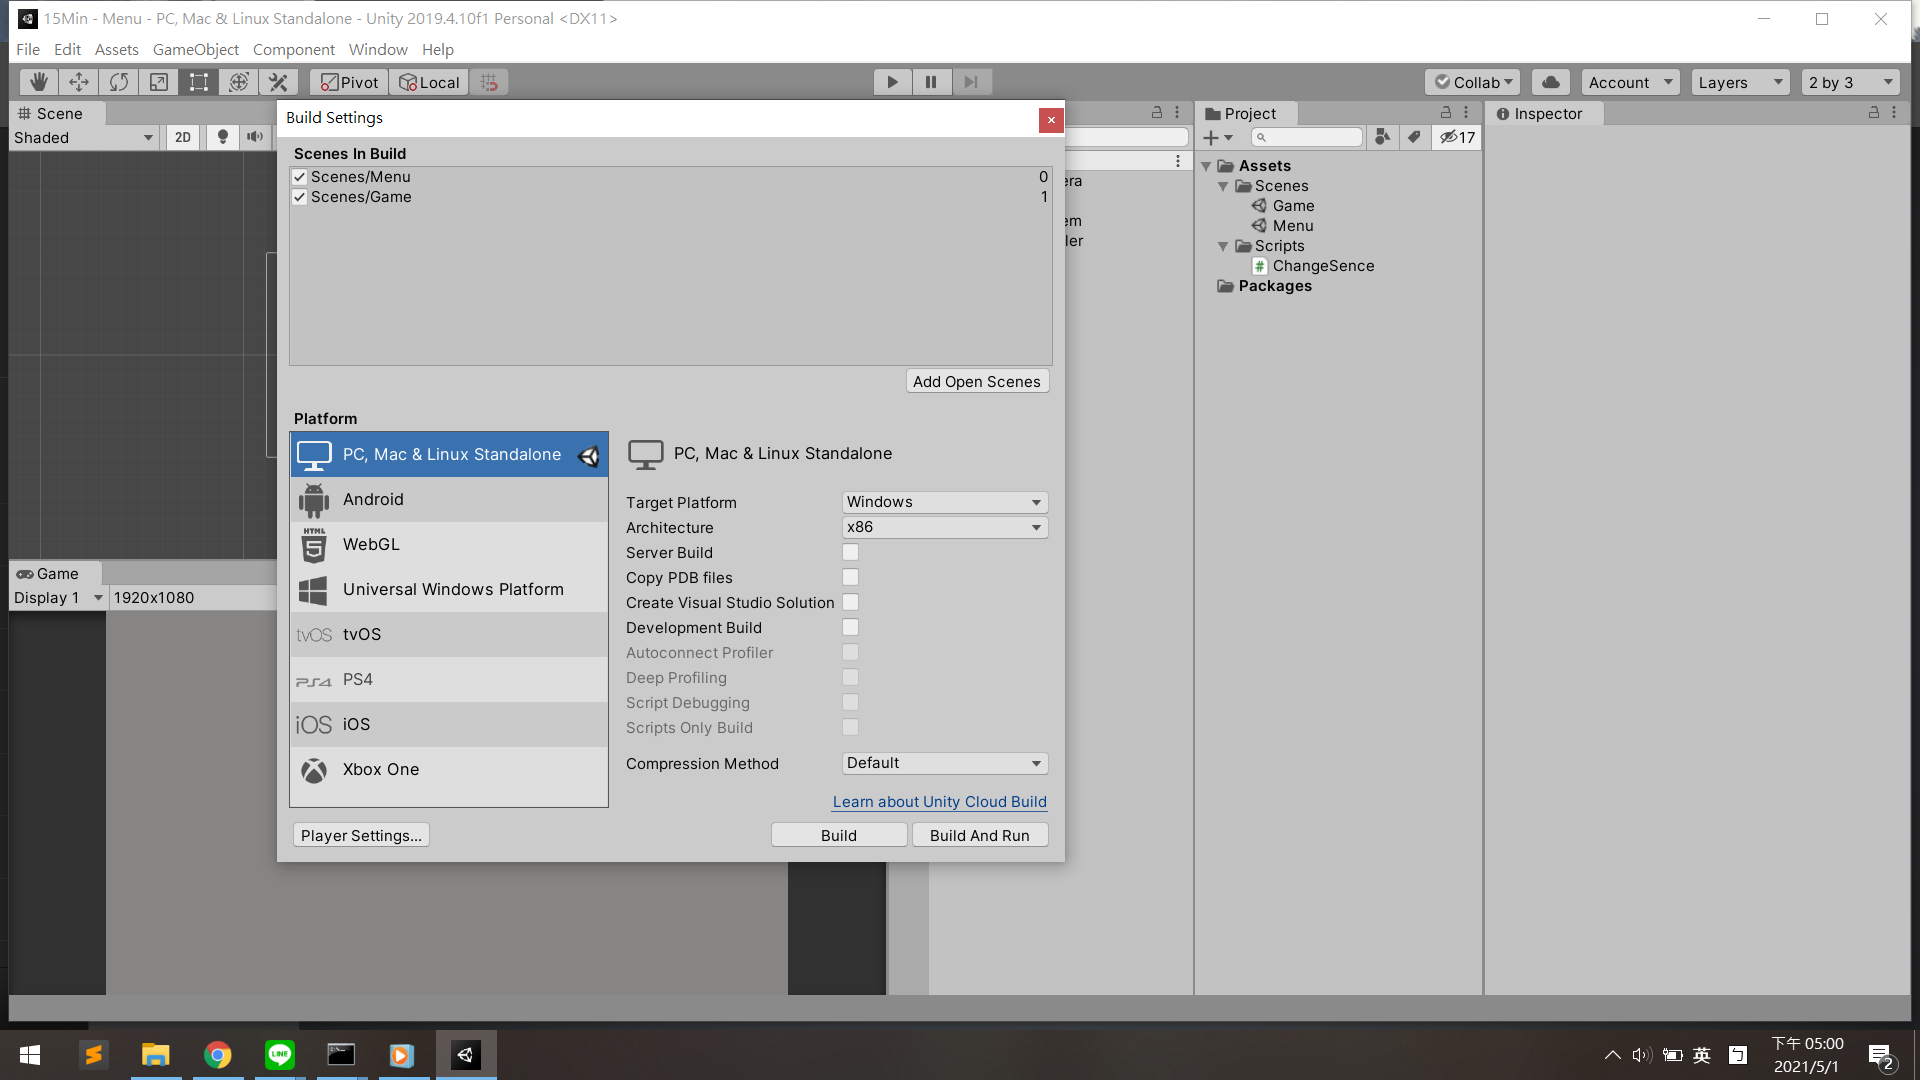Open the GameObject menu

(195, 49)
